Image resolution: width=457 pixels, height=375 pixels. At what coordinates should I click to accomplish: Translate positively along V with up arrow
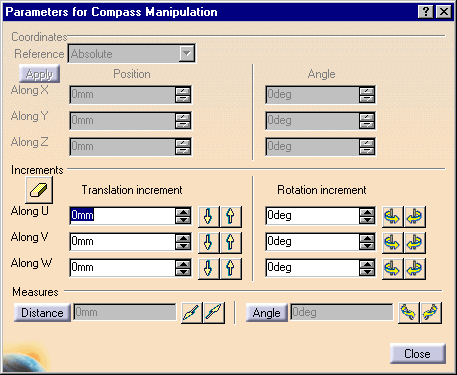231,243
